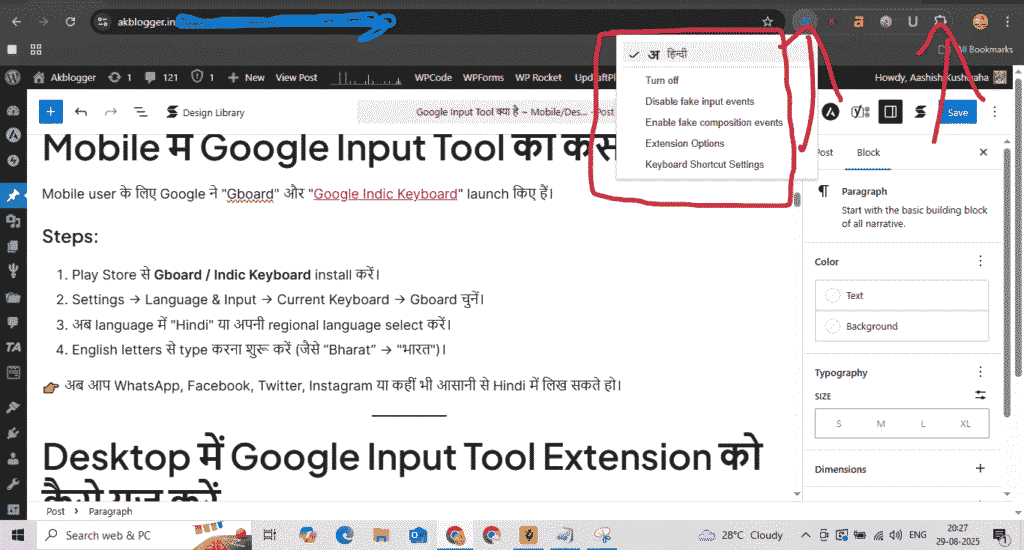Click the red K extension icon
Viewport: 1024px width, 550px height.
point(831,22)
